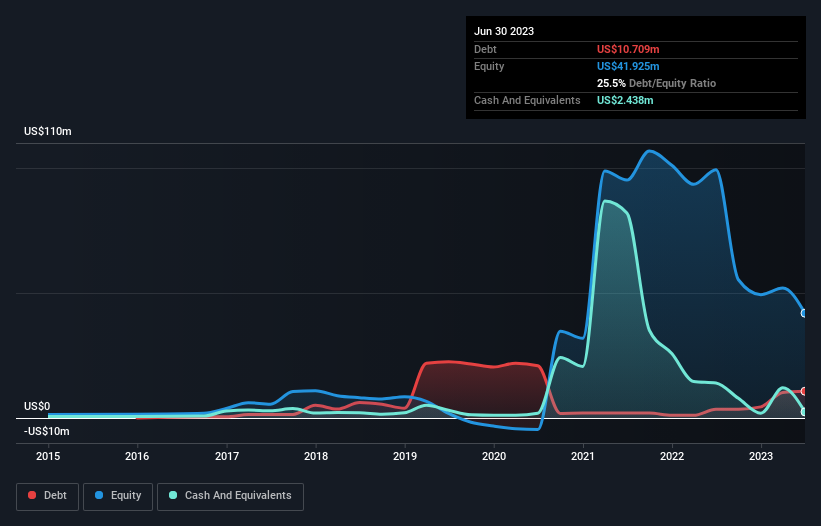Click the 2018 x-axis label
The width and height of the screenshot is (821, 526).
[x=316, y=456]
